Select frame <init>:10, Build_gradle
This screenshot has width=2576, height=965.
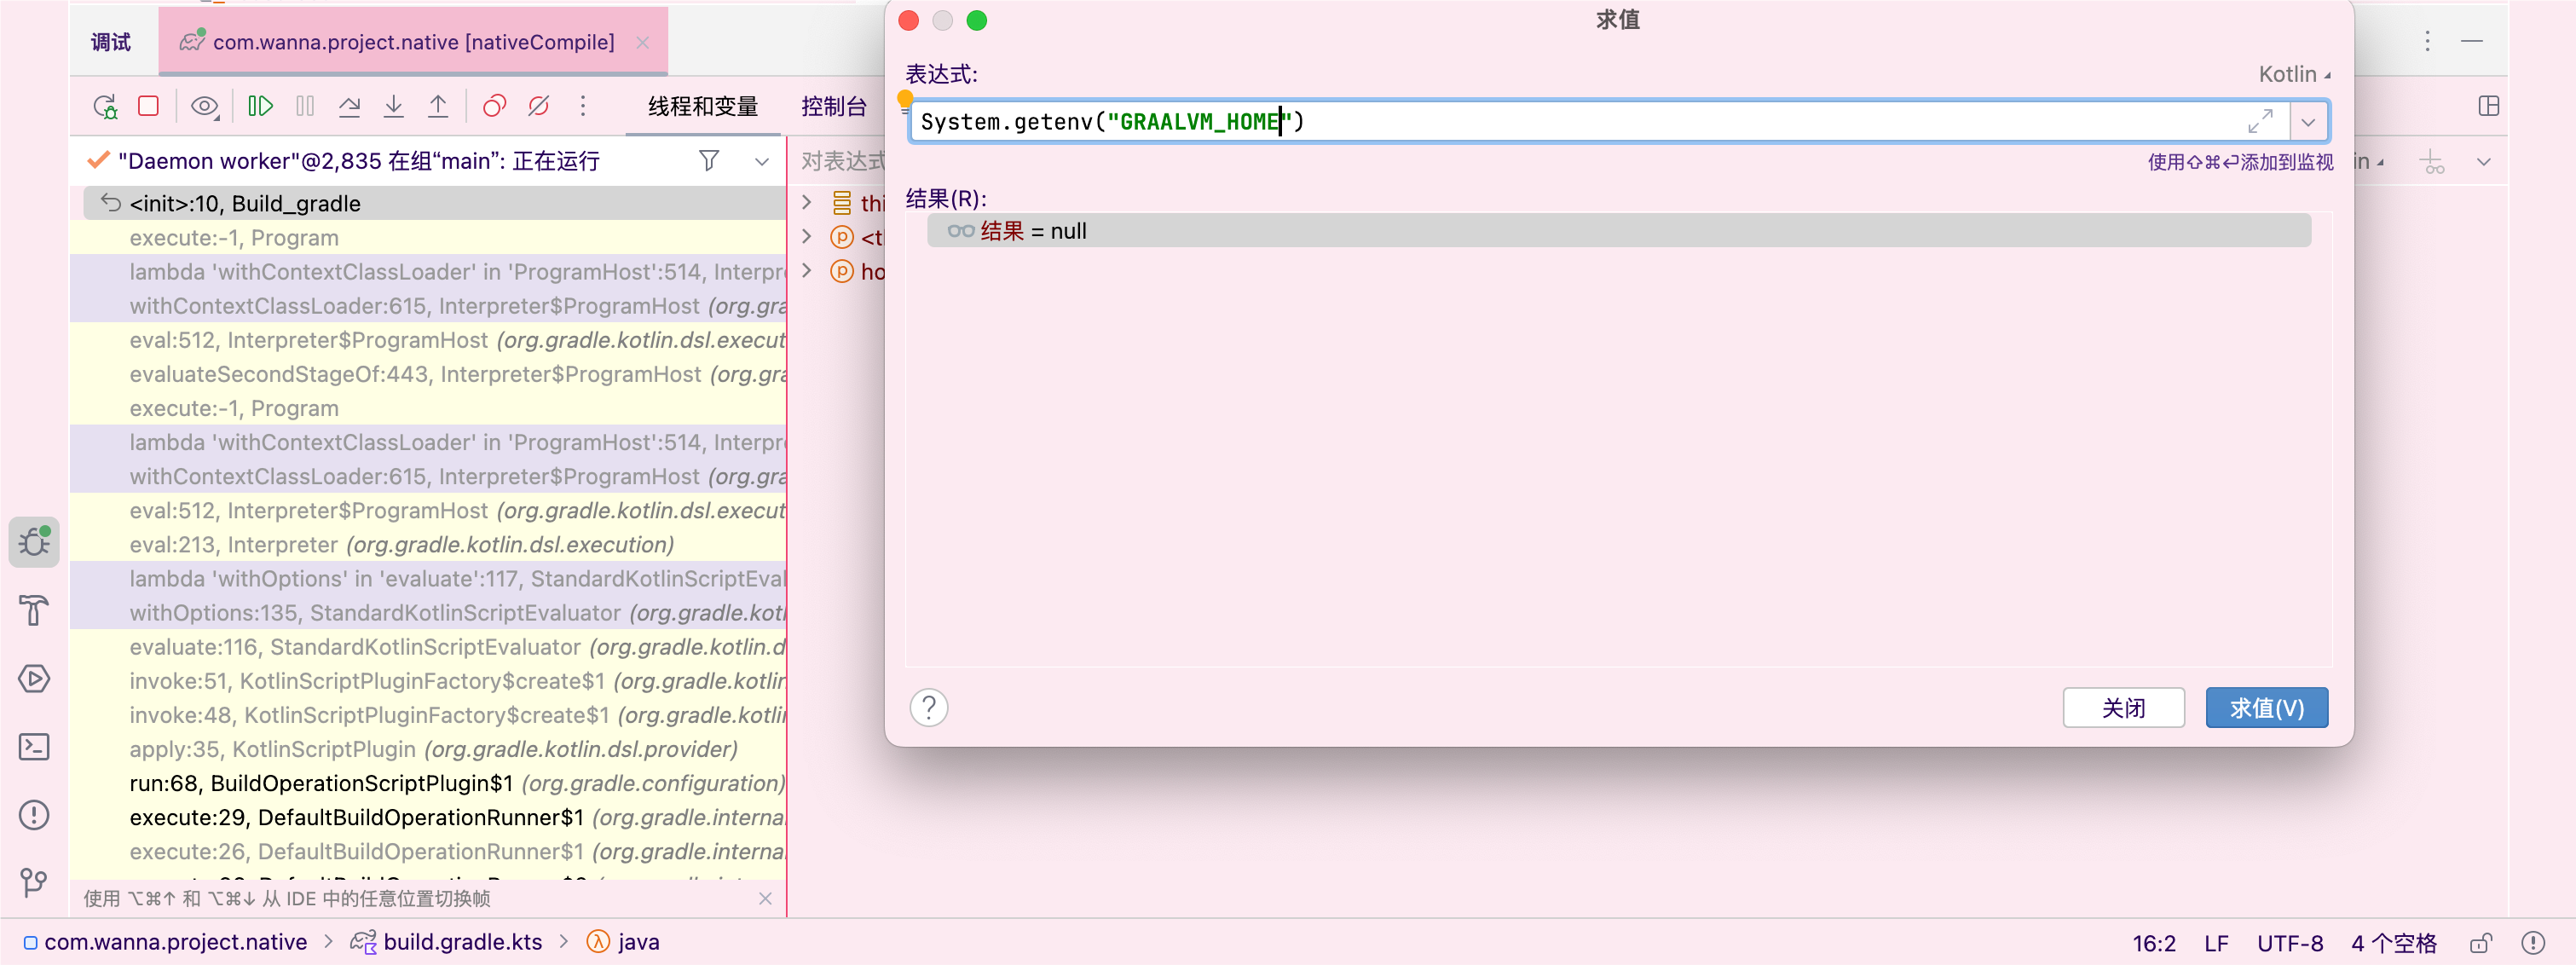coord(435,203)
